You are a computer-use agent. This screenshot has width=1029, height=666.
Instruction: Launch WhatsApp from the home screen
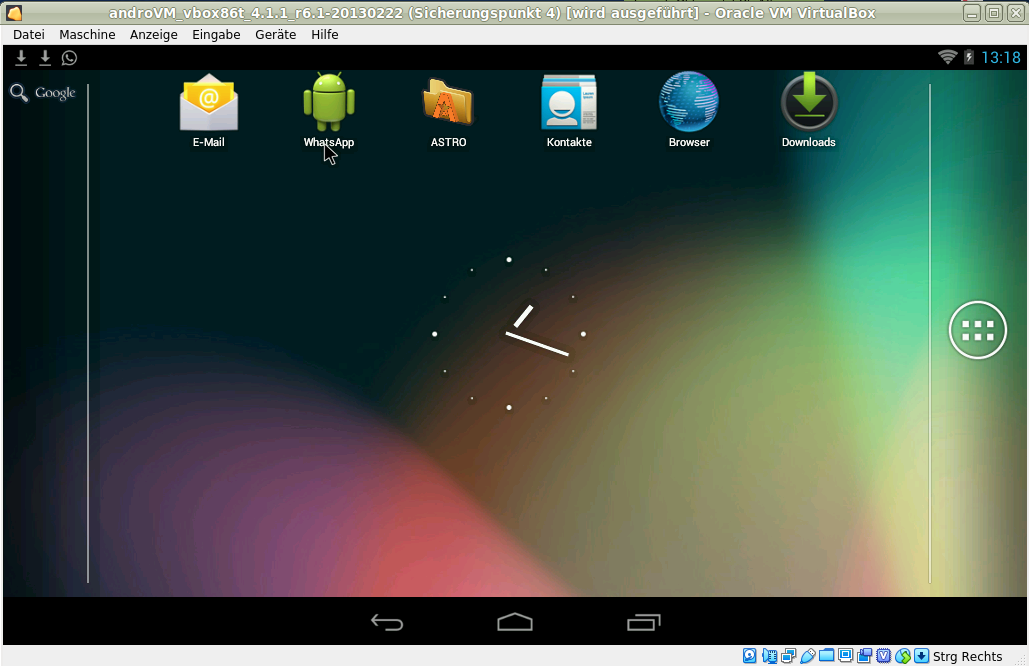click(x=329, y=110)
